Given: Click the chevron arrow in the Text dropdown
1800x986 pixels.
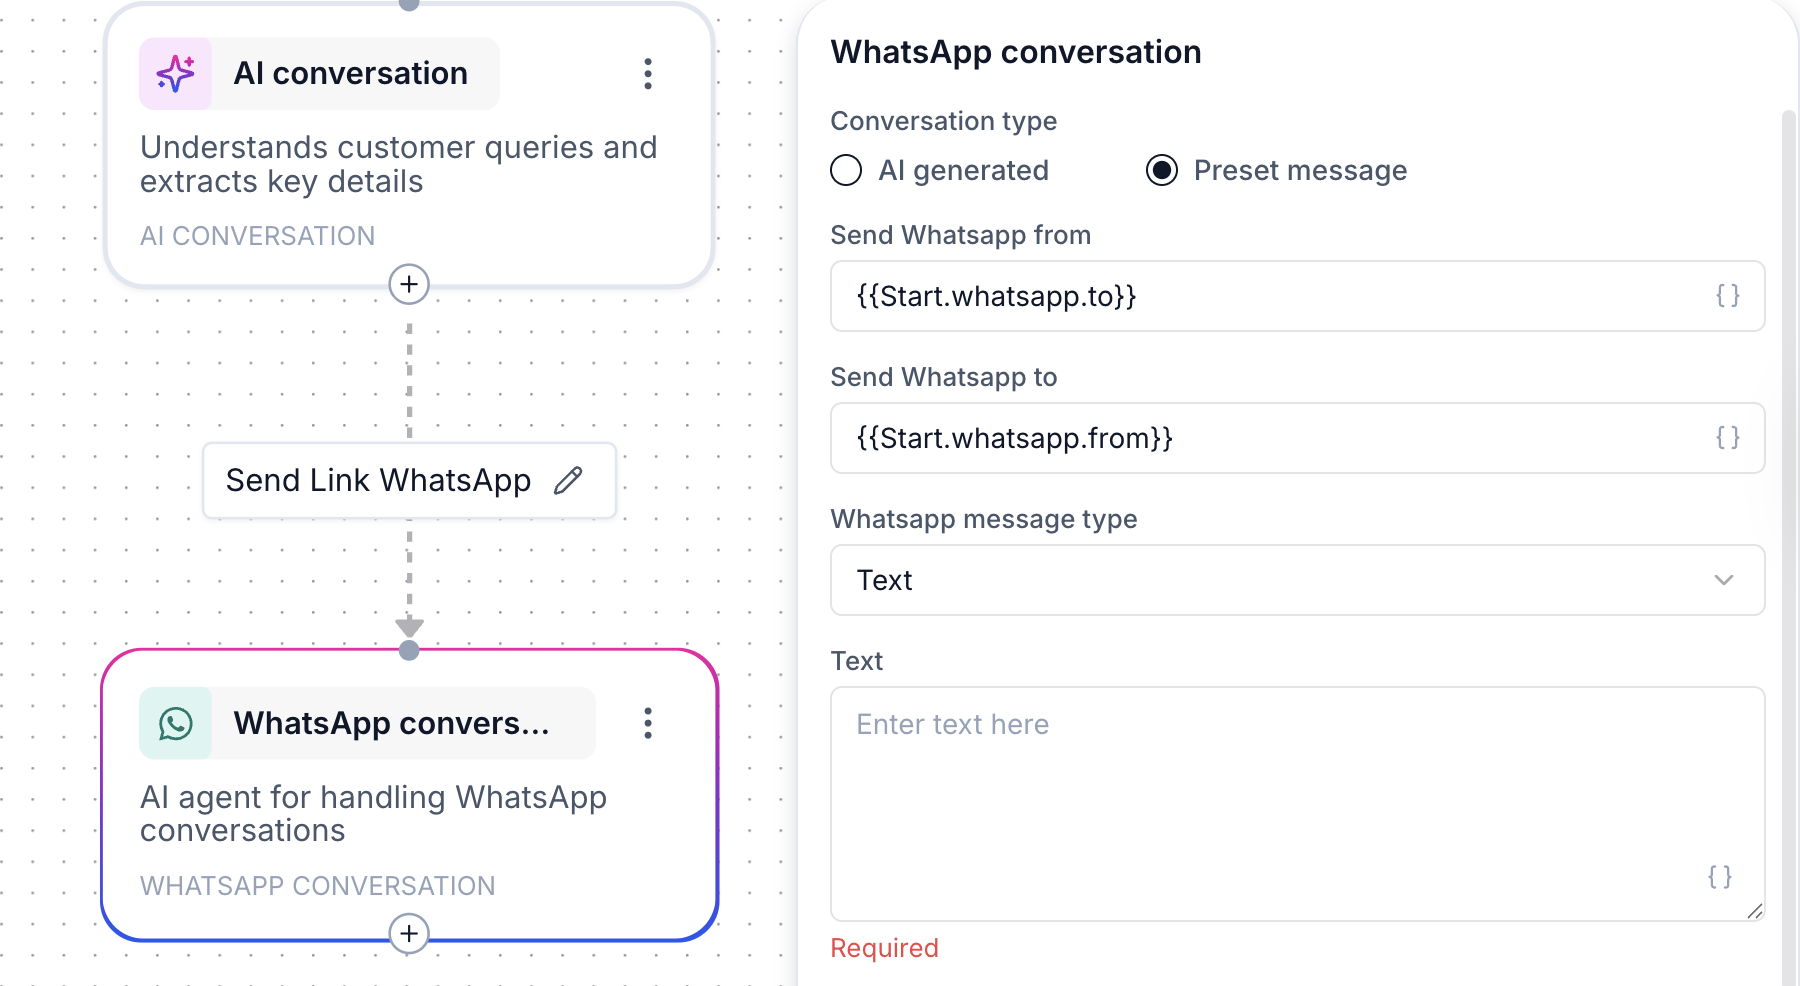Looking at the screenshot, I should tap(1724, 580).
